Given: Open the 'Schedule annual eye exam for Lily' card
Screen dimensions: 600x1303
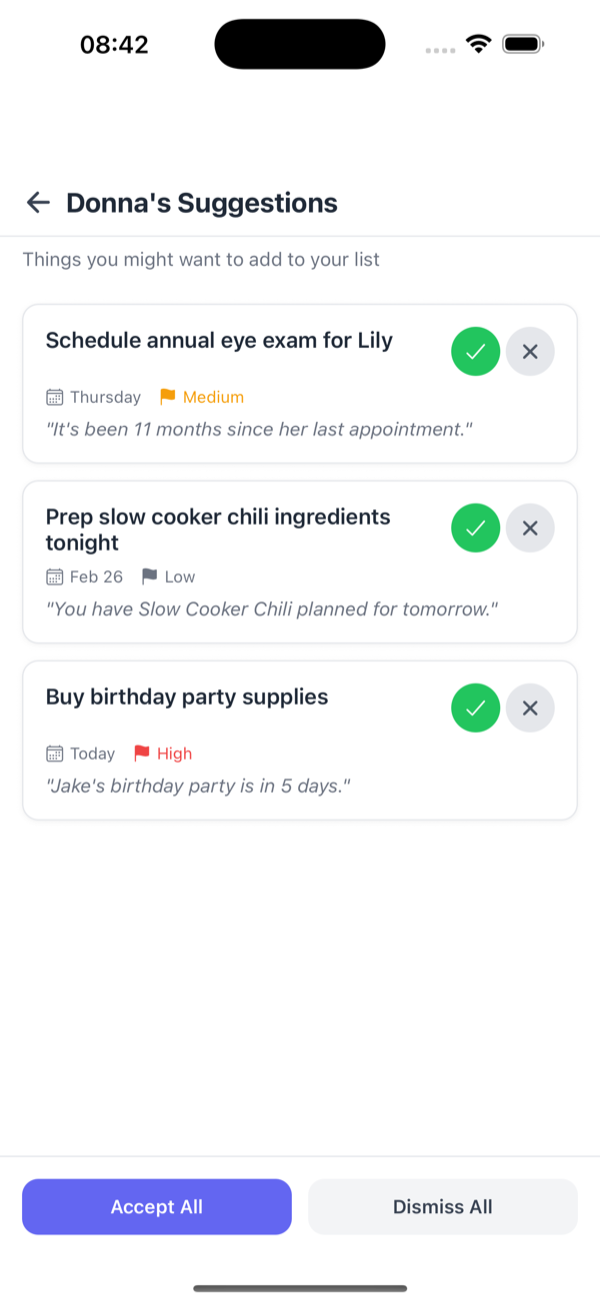Looking at the screenshot, I should click(x=219, y=340).
